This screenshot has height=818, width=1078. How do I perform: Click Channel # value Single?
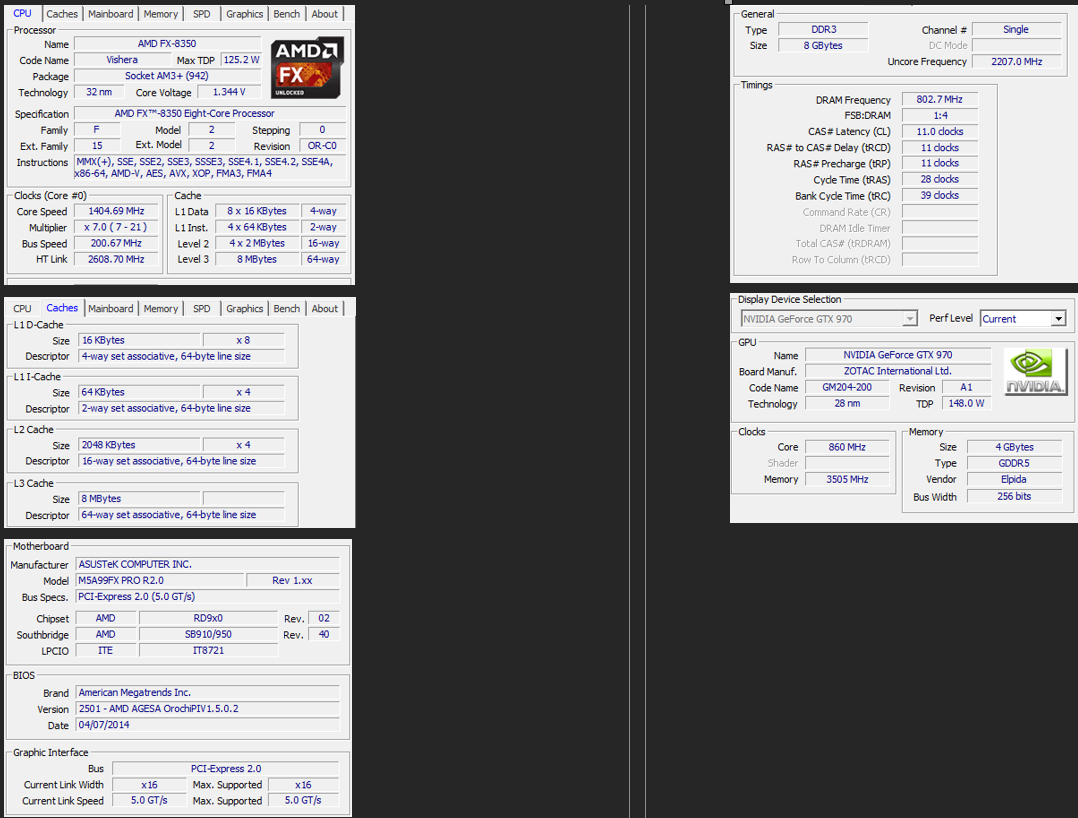point(1015,30)
